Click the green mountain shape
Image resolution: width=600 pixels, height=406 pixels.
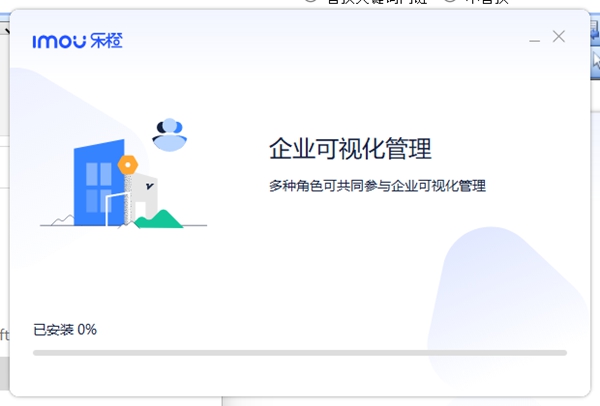tap(160, 218)
